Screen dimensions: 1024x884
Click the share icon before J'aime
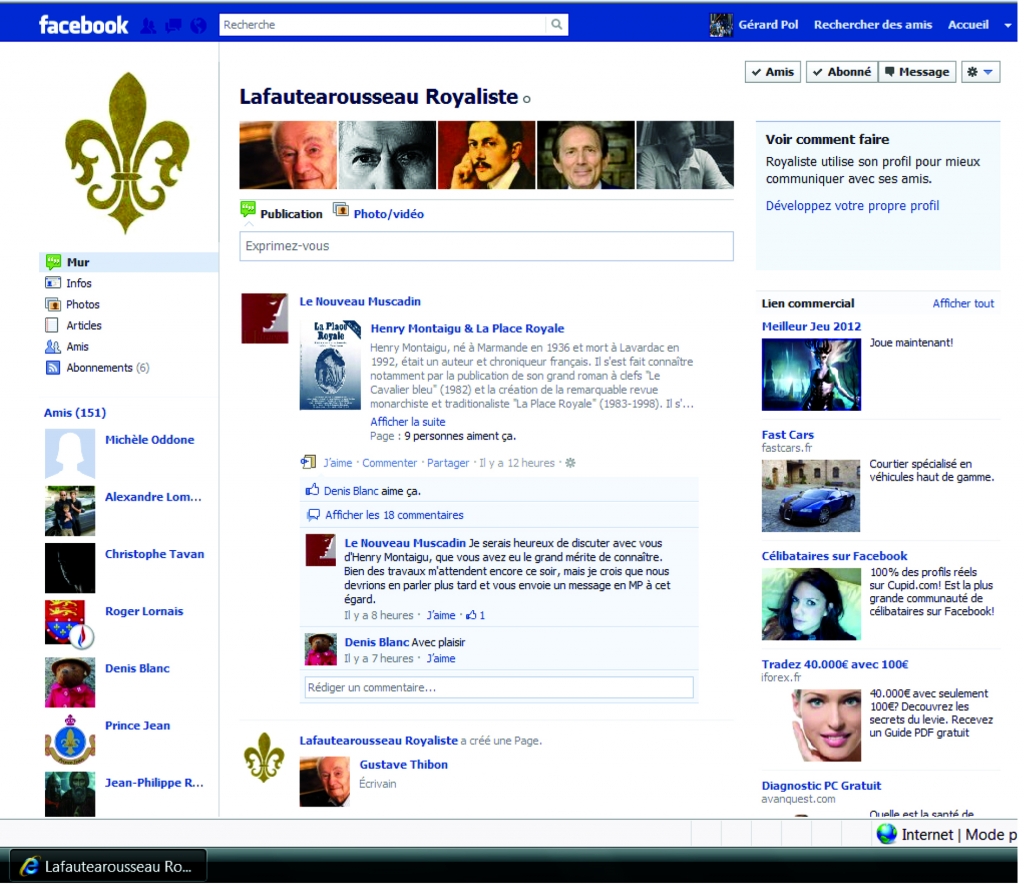(308, 462)
